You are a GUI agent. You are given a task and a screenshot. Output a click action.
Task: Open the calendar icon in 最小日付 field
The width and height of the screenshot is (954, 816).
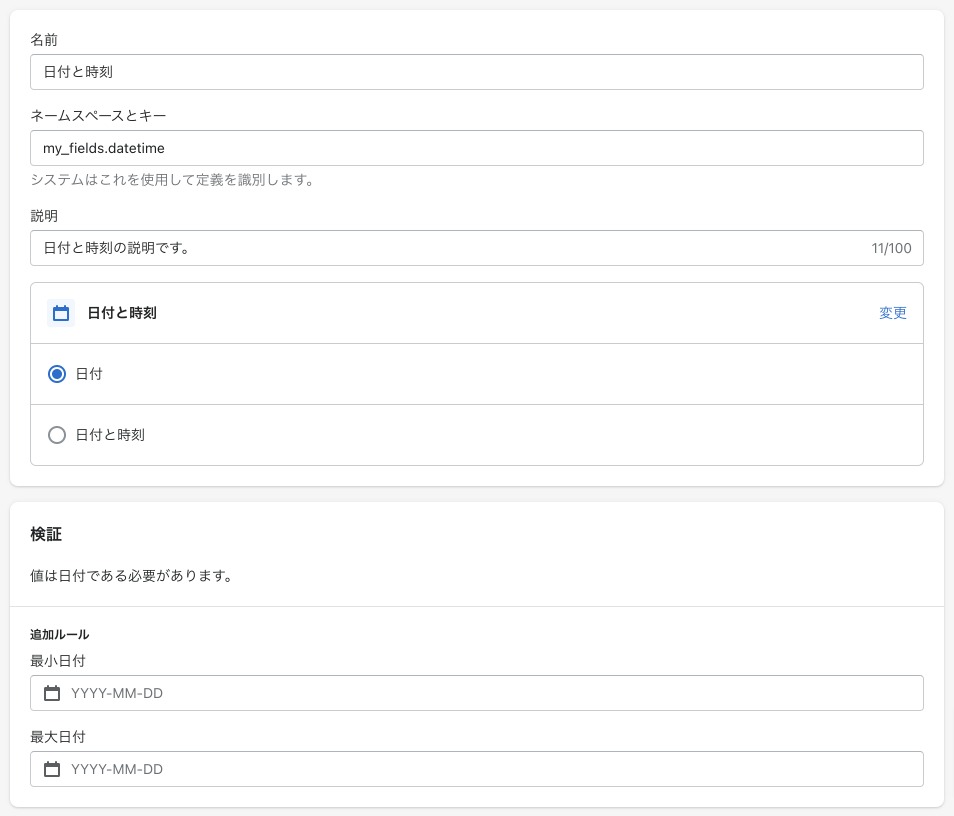[52, 693]
